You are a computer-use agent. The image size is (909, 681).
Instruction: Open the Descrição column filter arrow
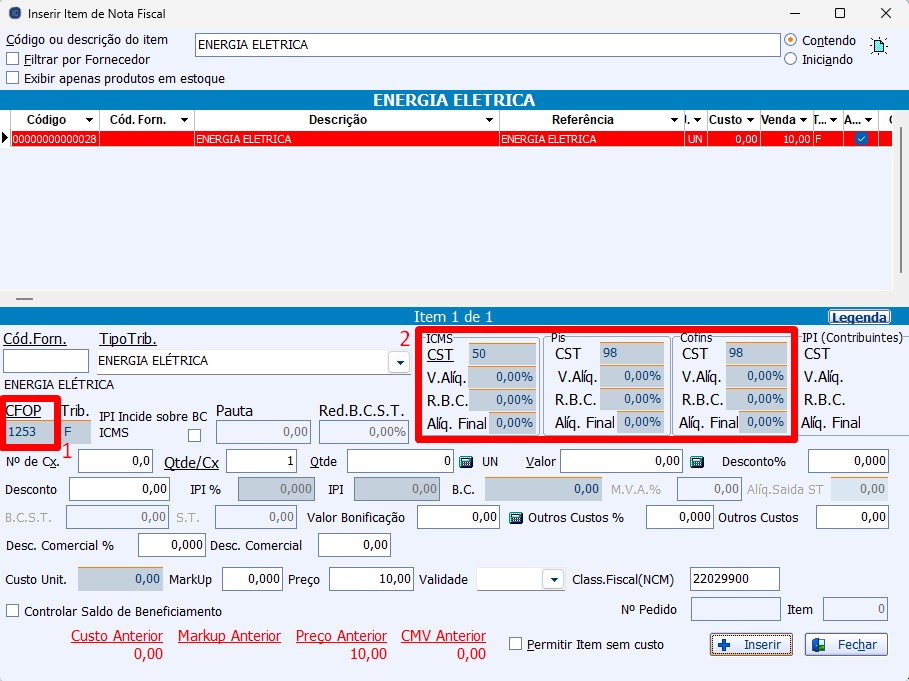tap(489, 120)
